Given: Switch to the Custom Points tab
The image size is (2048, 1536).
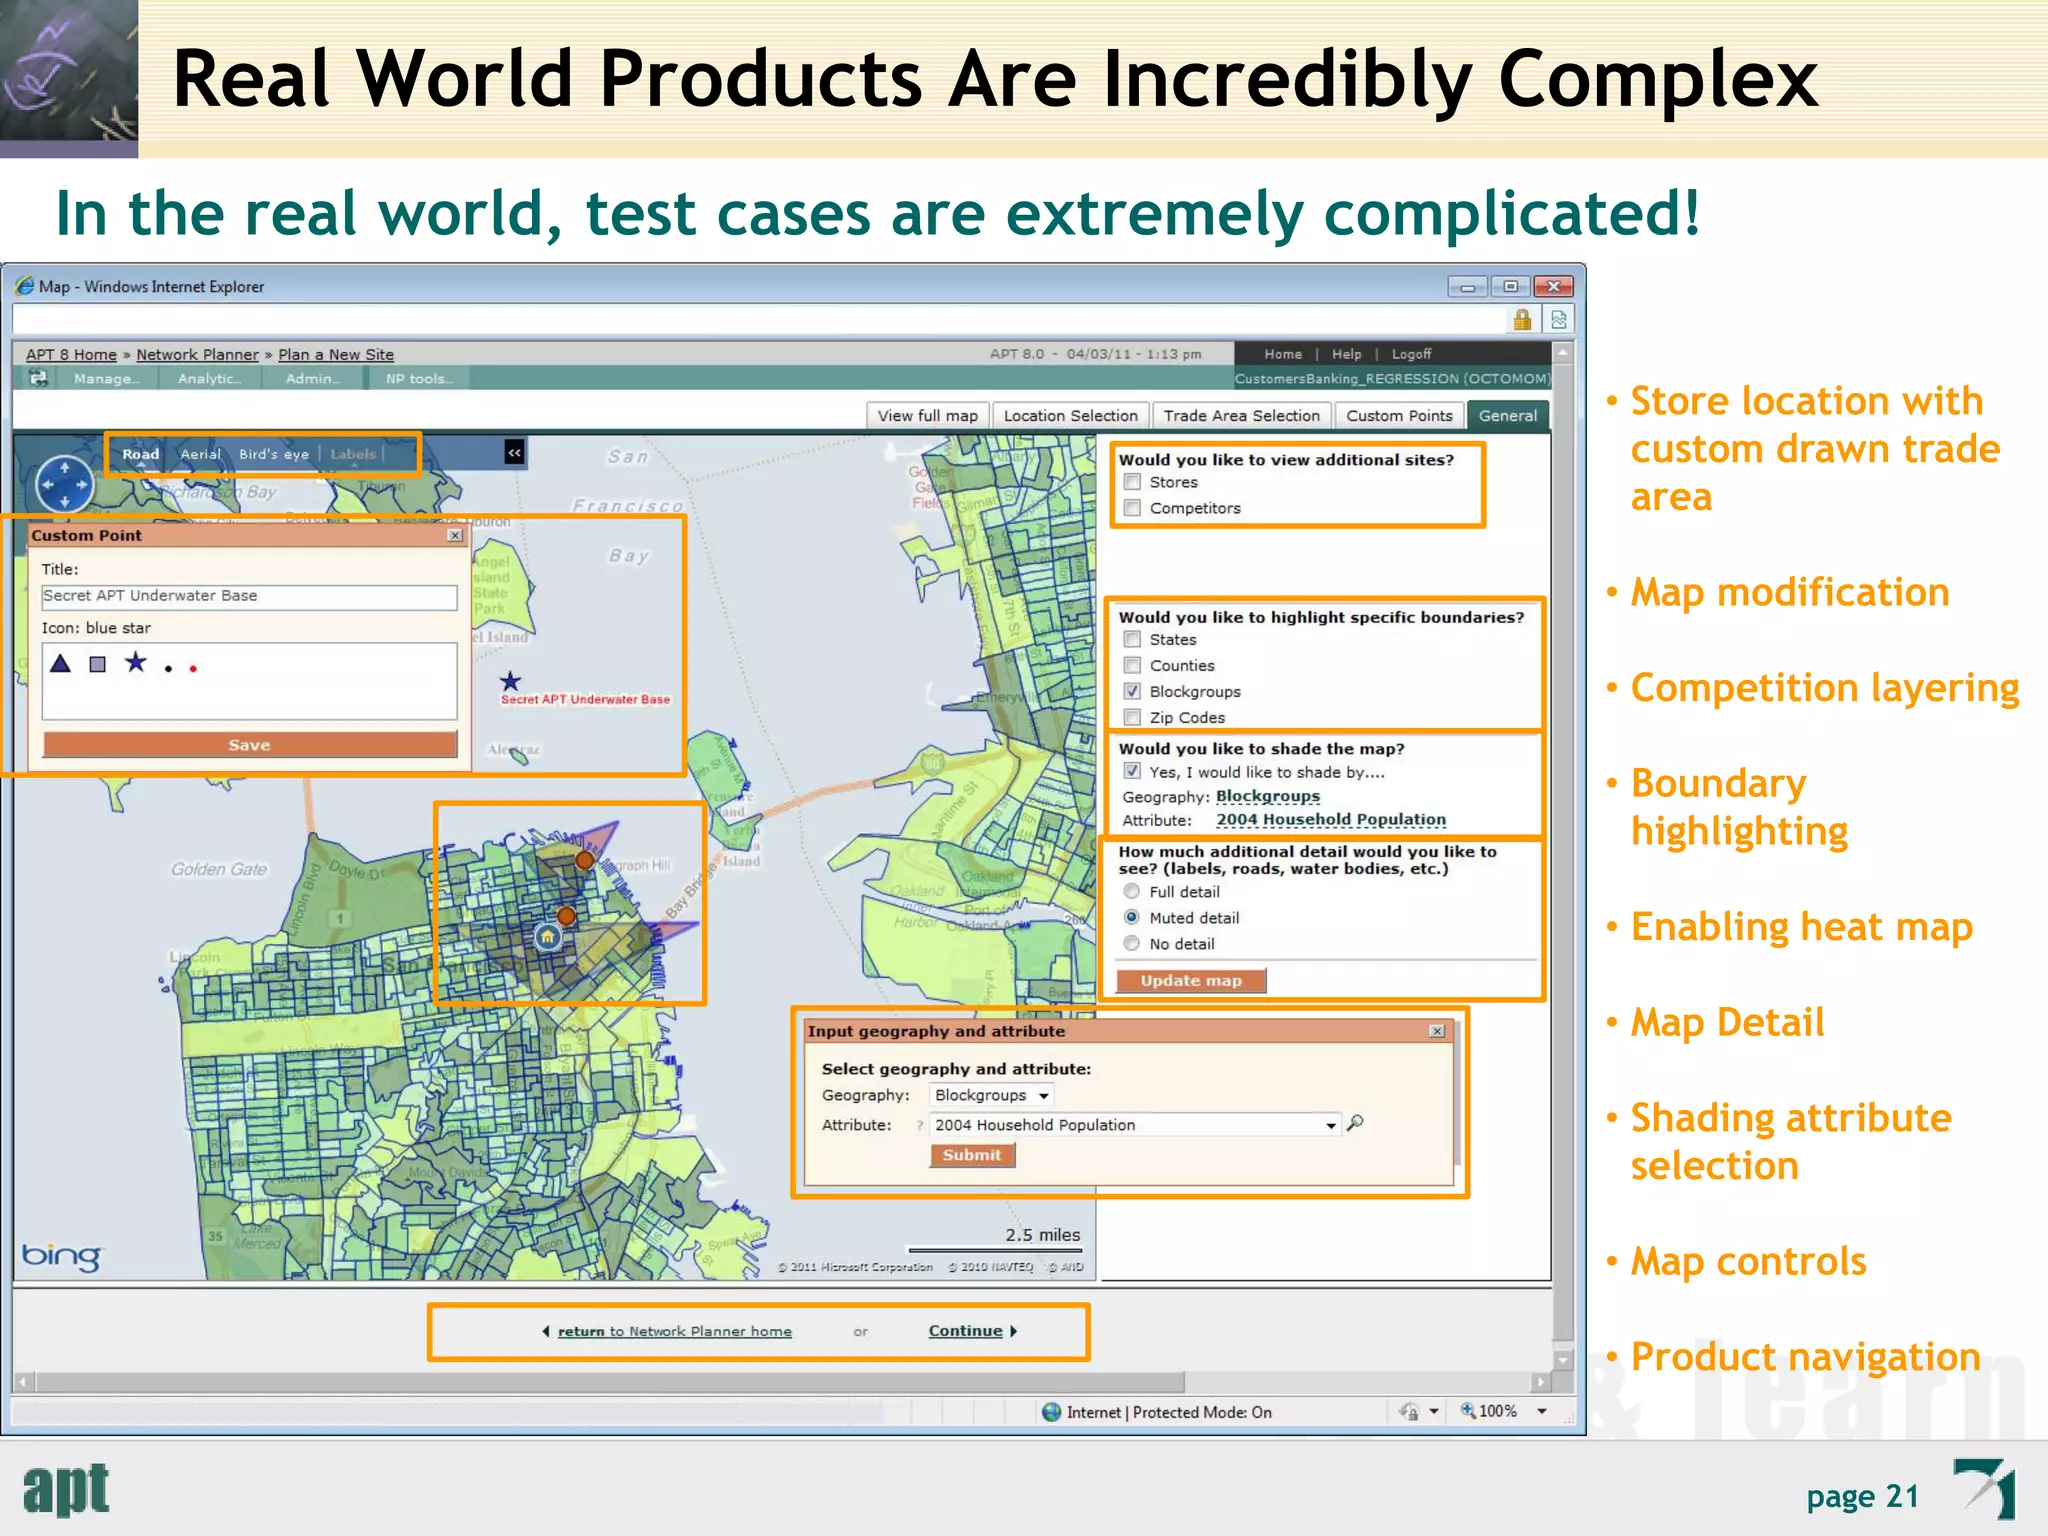Looking at the screenshot, I should 1399,416.
